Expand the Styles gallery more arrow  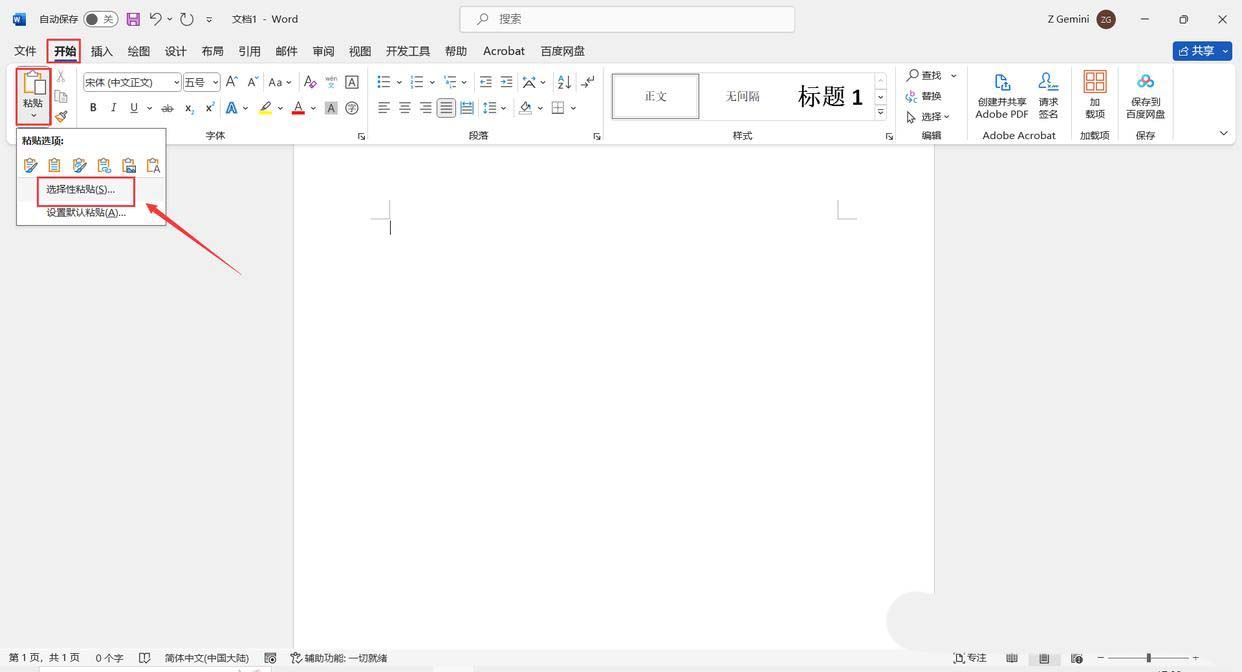881,113
